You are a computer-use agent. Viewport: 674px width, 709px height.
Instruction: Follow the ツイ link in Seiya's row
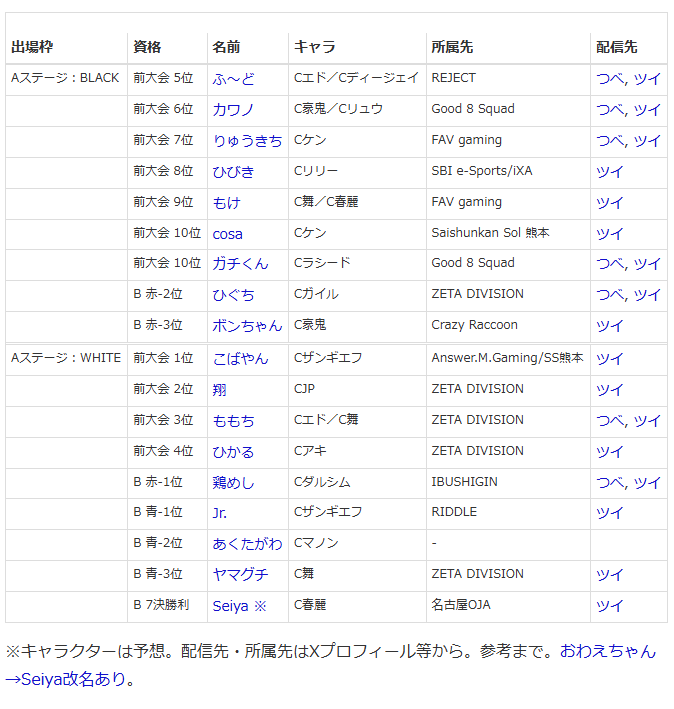609,606
